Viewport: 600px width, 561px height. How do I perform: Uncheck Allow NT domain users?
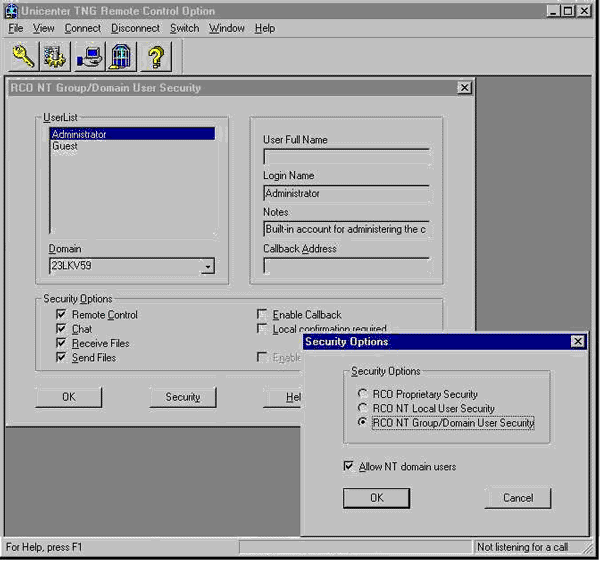(348, 466)
